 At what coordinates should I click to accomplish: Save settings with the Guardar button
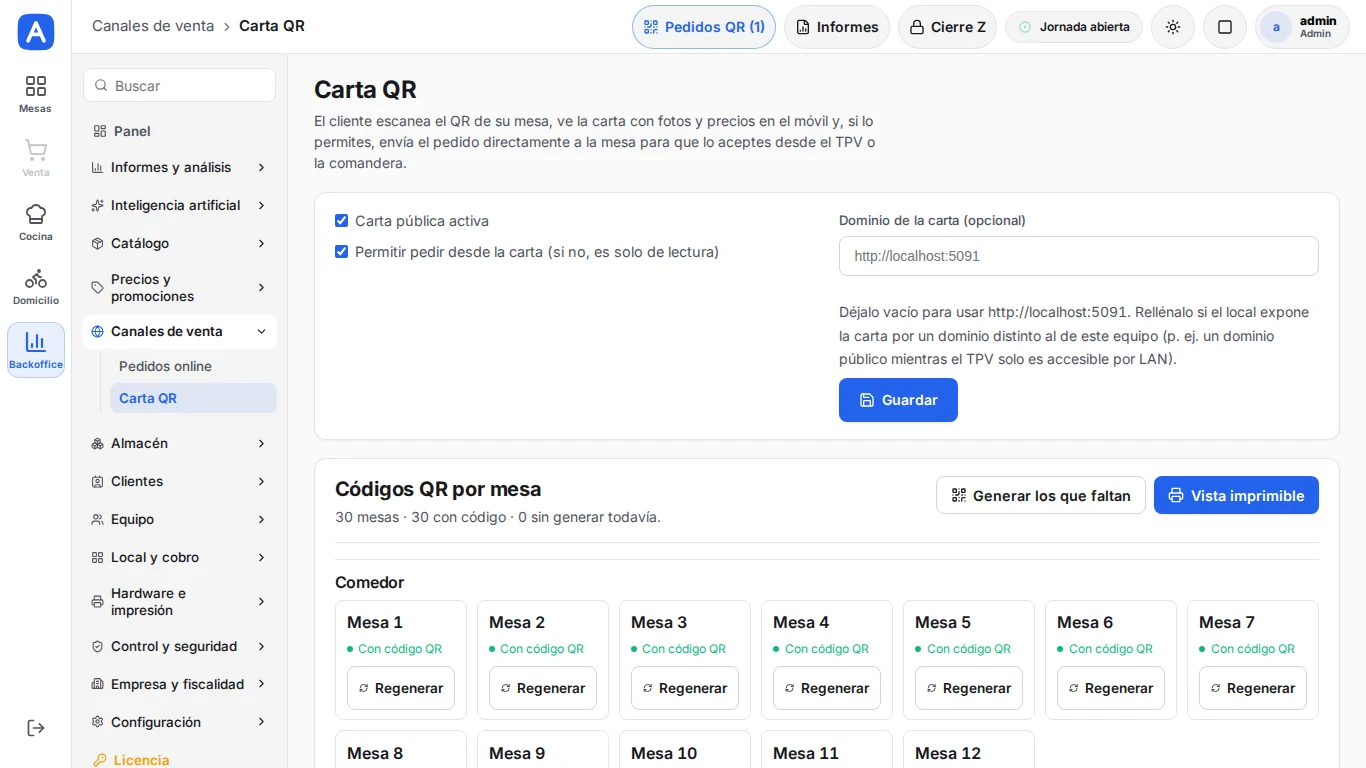(898, 400)
